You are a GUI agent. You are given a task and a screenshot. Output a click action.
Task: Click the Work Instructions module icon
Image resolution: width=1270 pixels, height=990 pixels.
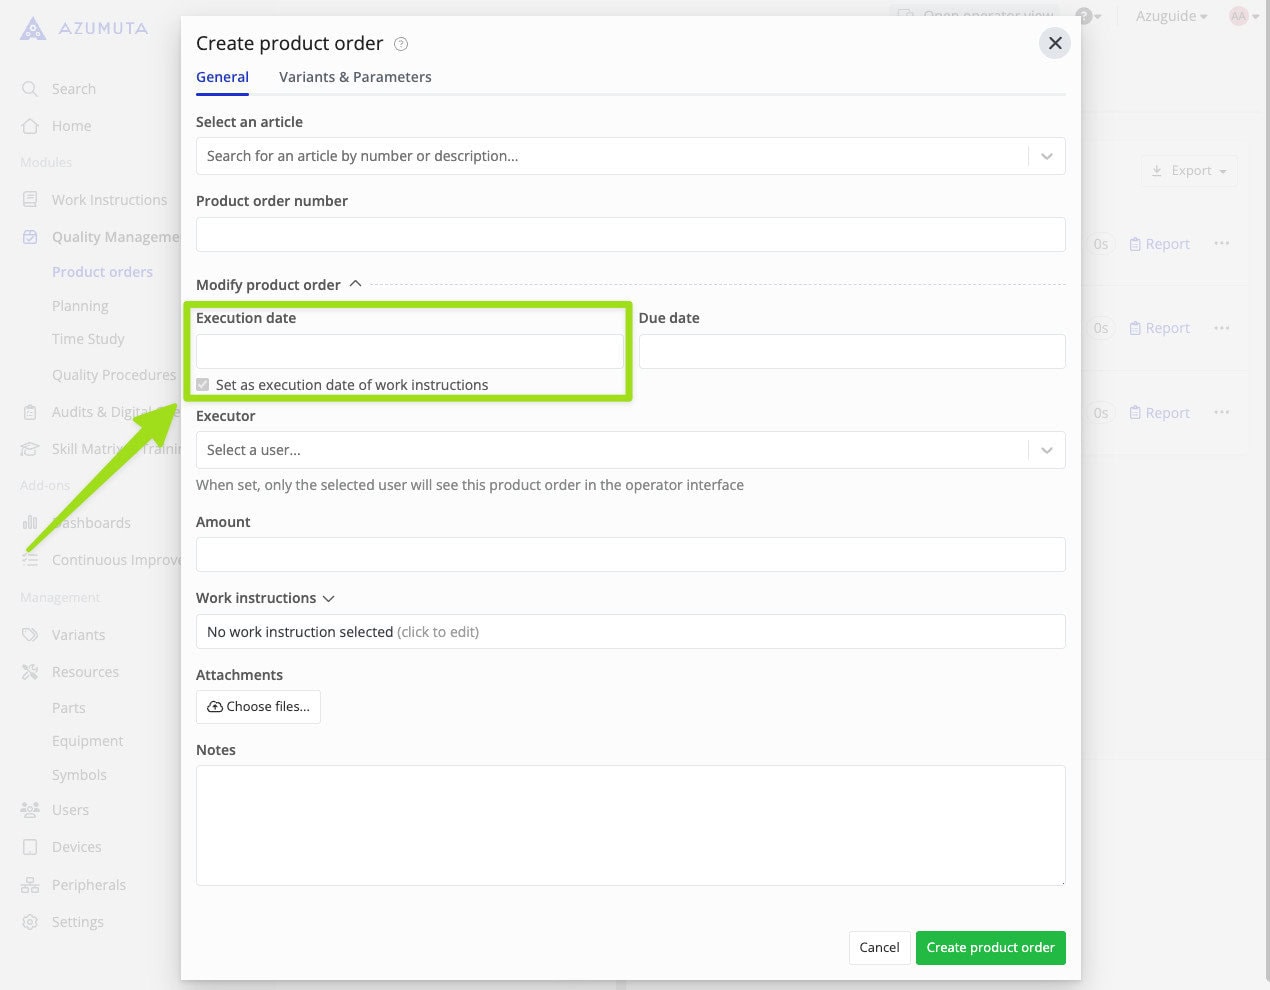(30, 199)
